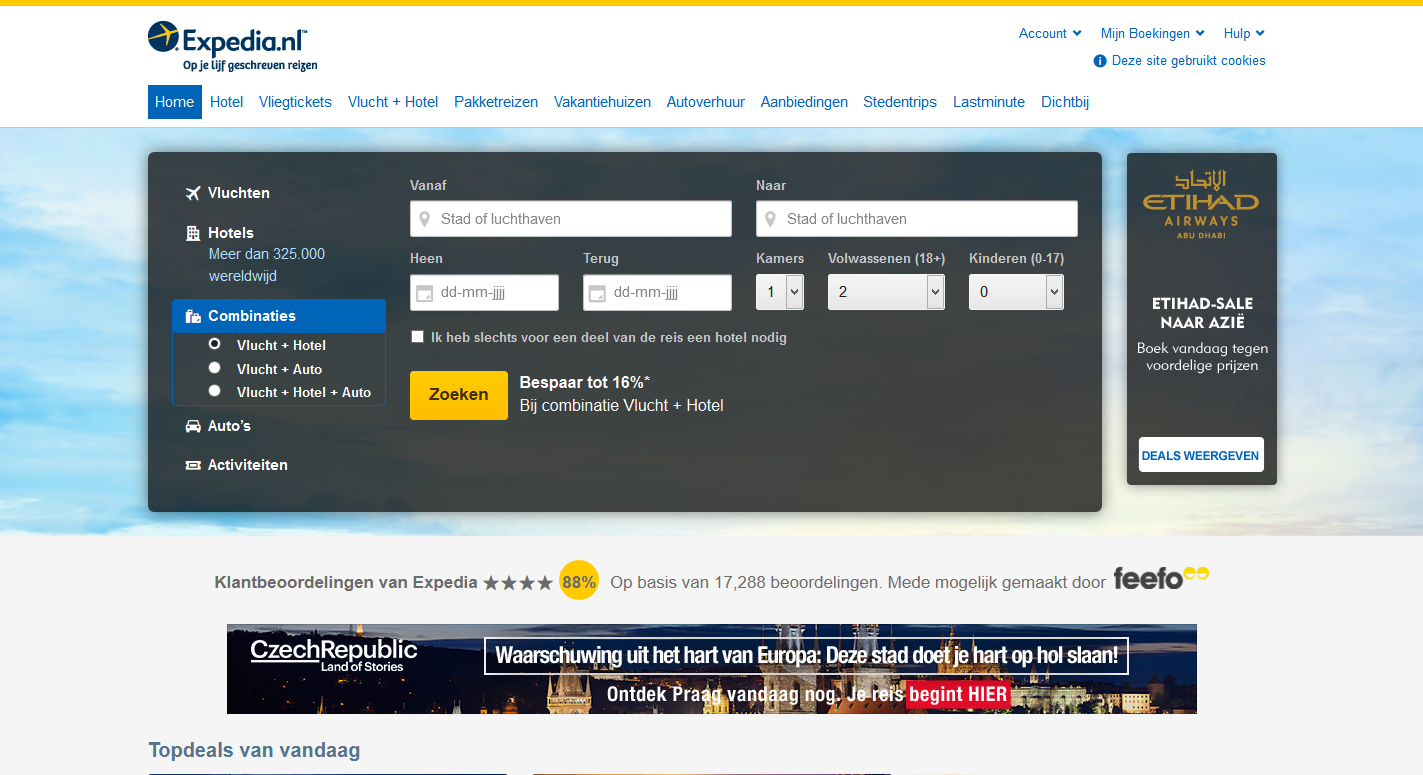
Task: Click the building icon next to Hotels
Action: [193, 233]
